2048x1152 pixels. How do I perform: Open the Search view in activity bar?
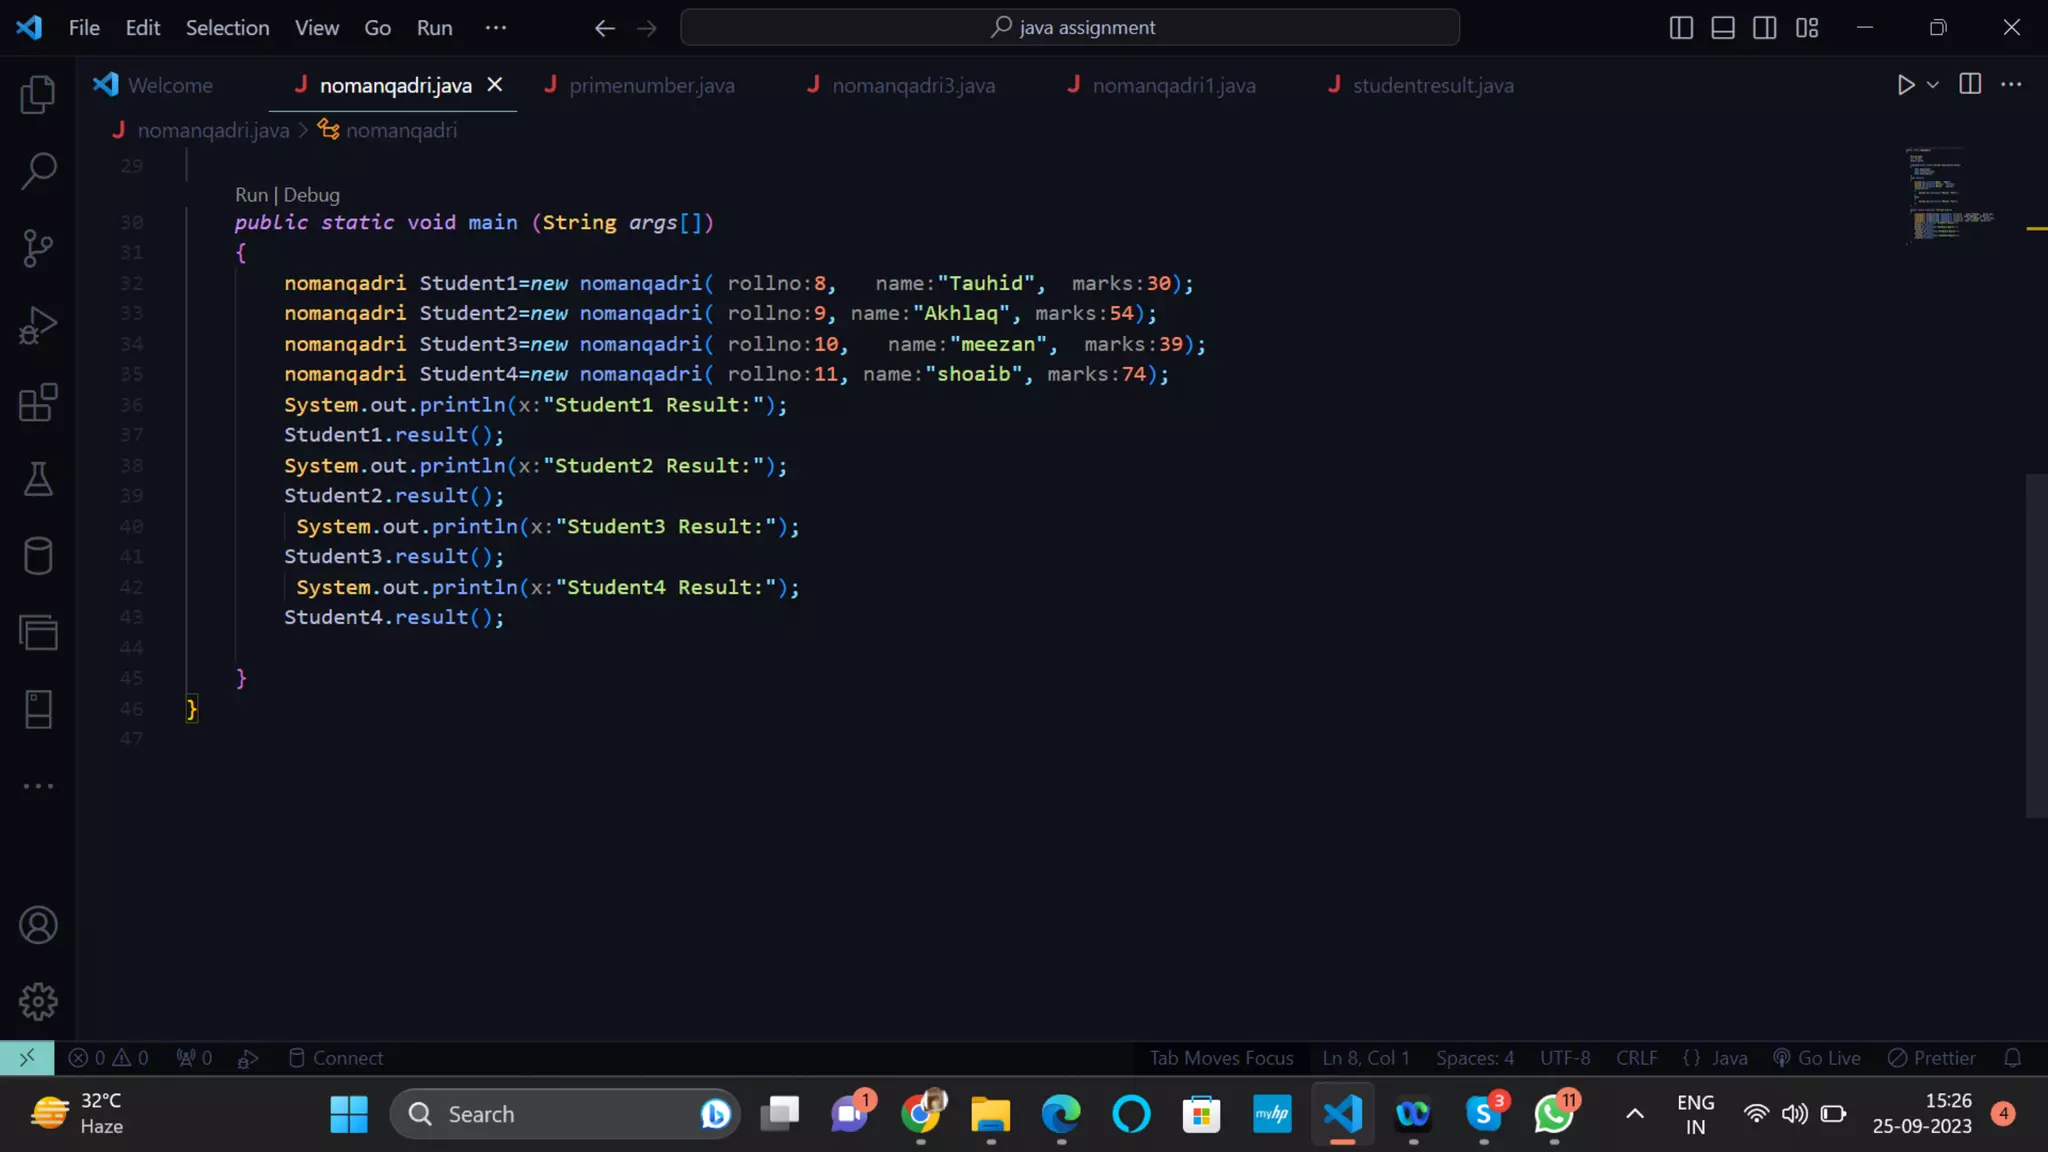[38, 171]
